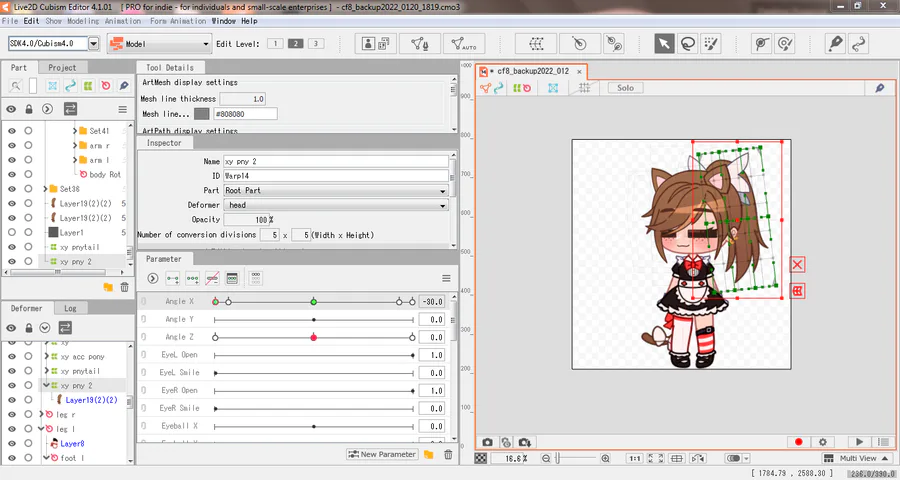Open parameter panel options menu
This screenshot has height=480, width=900.
[x=446, y=278]
